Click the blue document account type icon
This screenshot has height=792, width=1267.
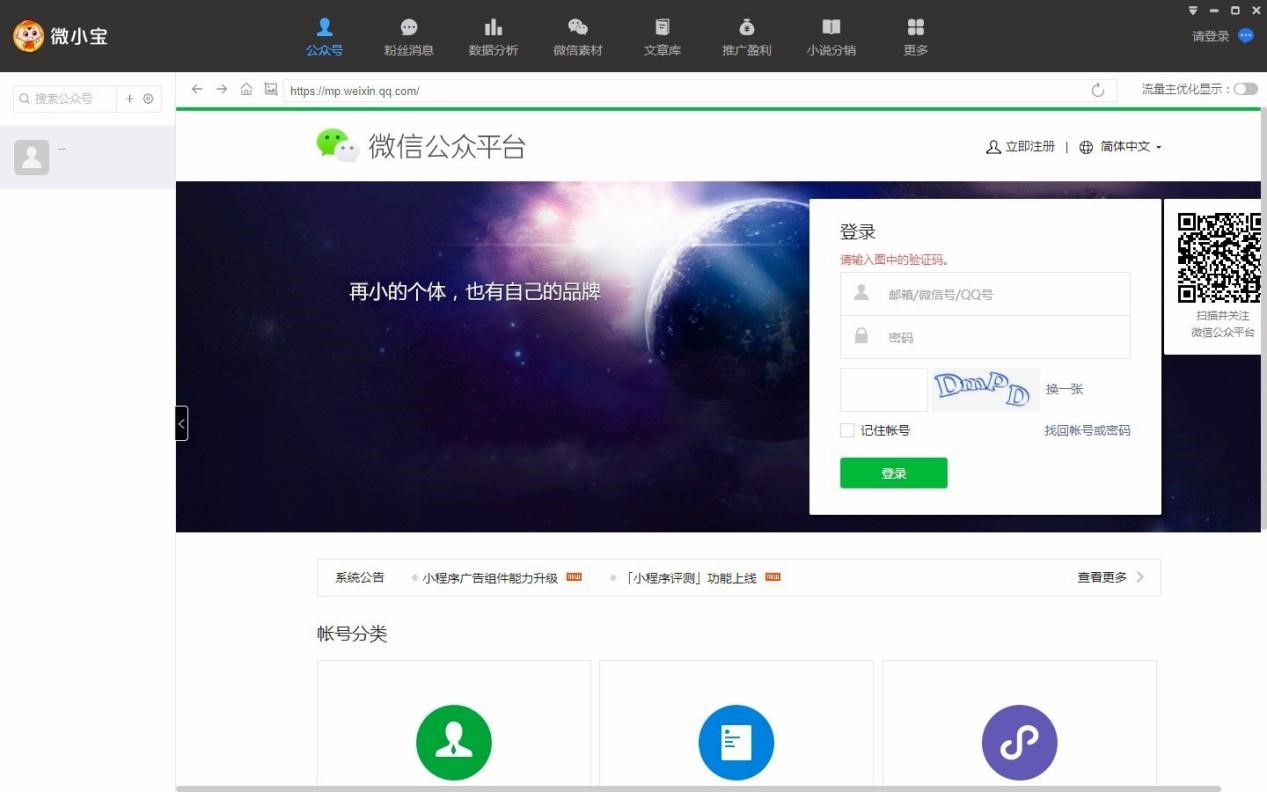[736, 743]
